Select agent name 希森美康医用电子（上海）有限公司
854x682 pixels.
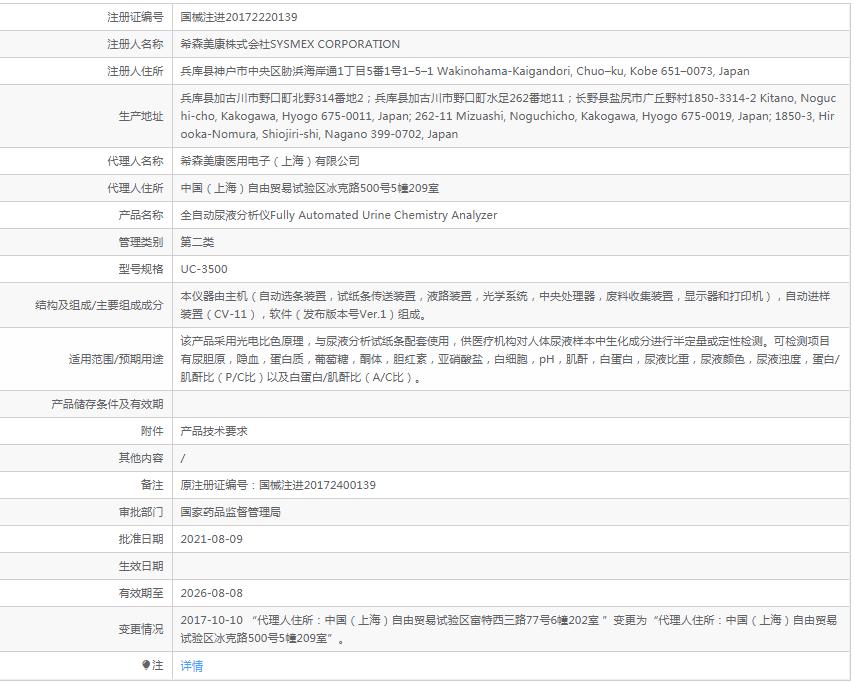270,161
